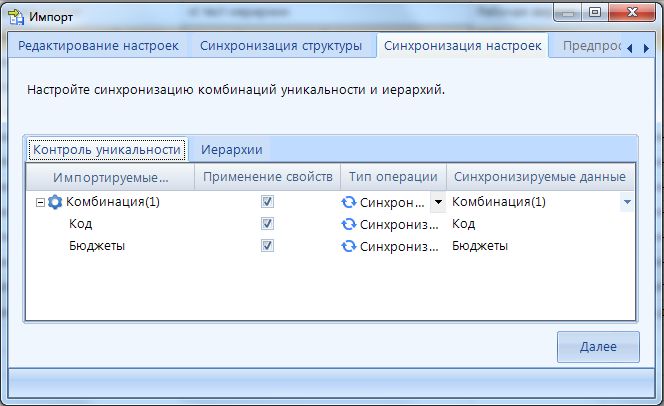
Task: Click the gear icon next to Комбинация(1)
Action: pos(55,202)
